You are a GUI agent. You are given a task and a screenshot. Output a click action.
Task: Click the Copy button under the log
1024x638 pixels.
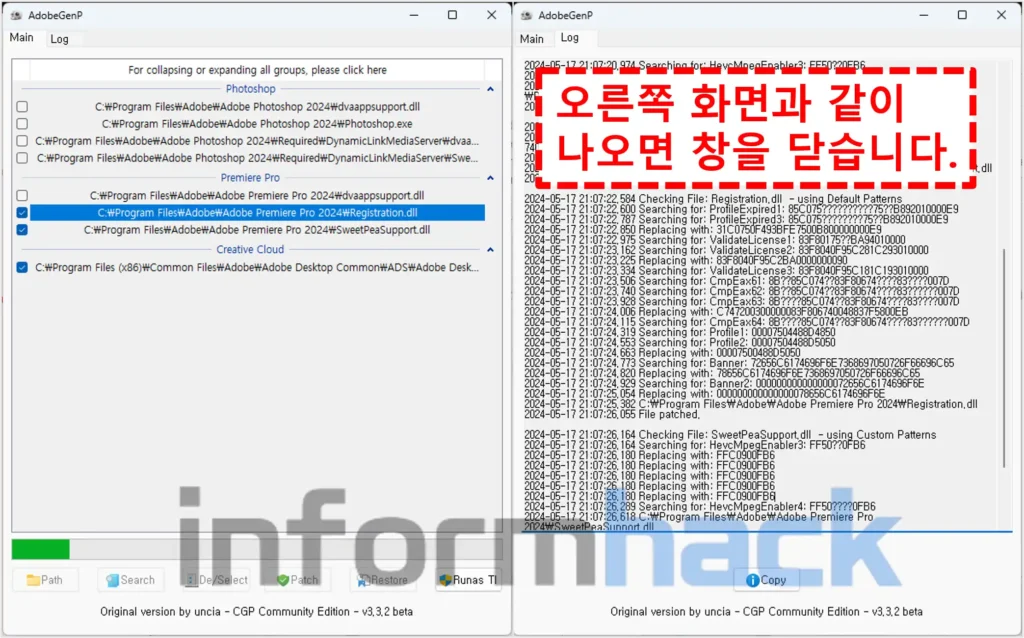(x=767, y=580)
